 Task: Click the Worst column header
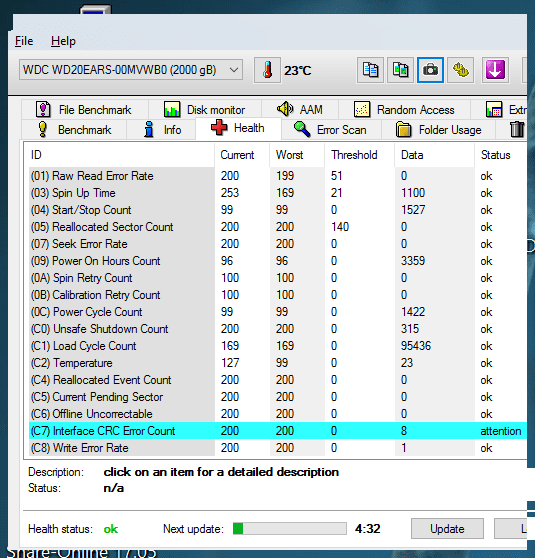(x=297, y=155)
